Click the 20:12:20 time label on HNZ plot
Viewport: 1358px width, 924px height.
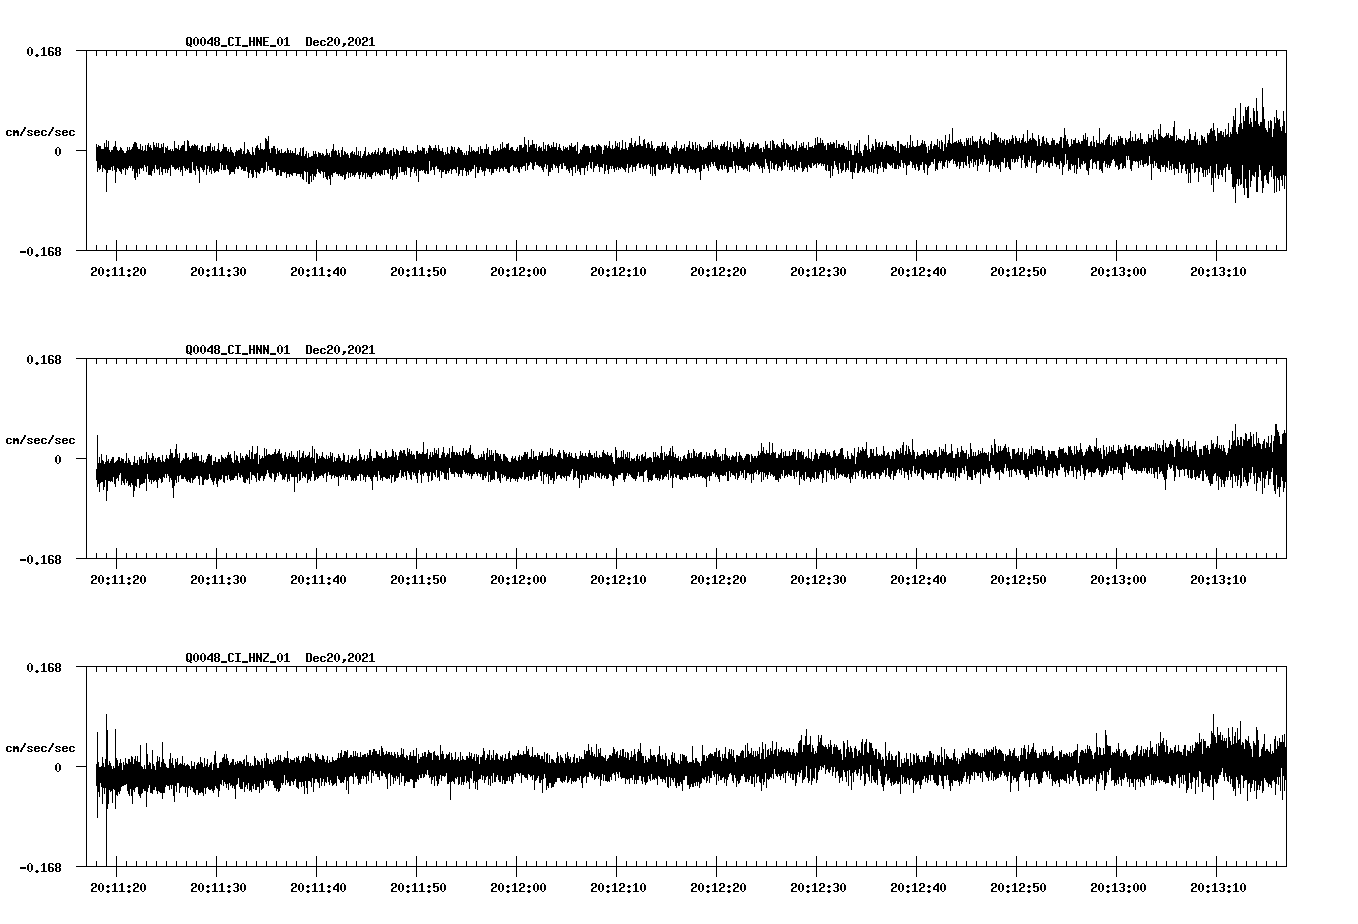tap(718, 888)
